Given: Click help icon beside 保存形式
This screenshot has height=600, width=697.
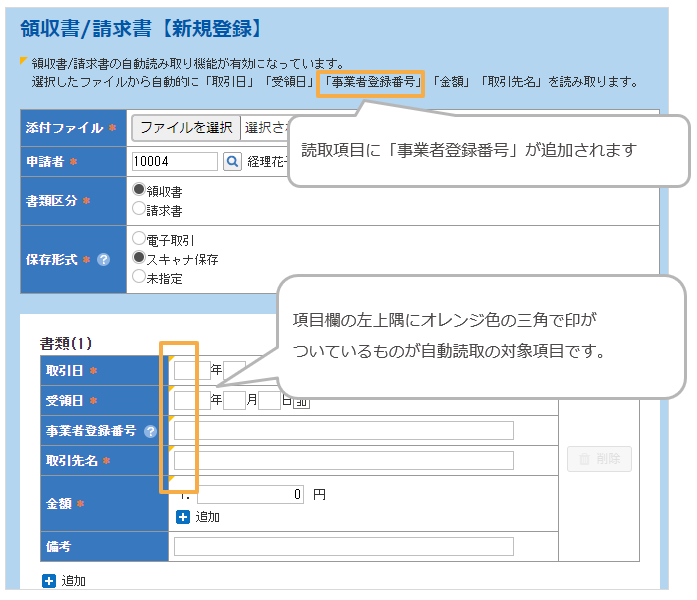Looking at the screenshot, I should coord(103,260).
